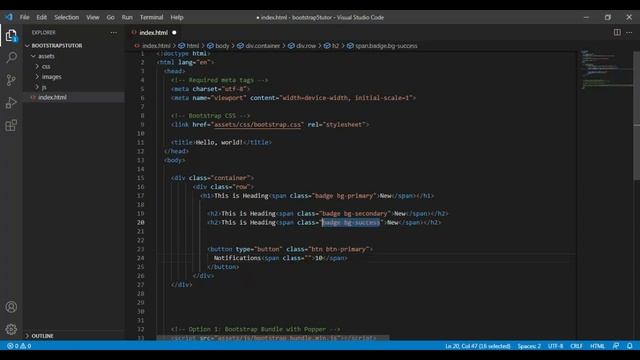
Task: Switch to the index.html editor tab
Action: click(153, 33)
